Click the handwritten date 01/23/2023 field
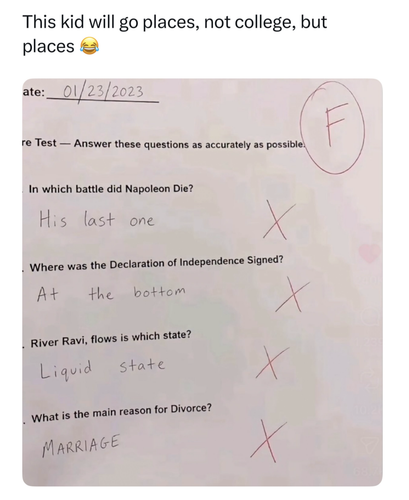 coord(103,92)
